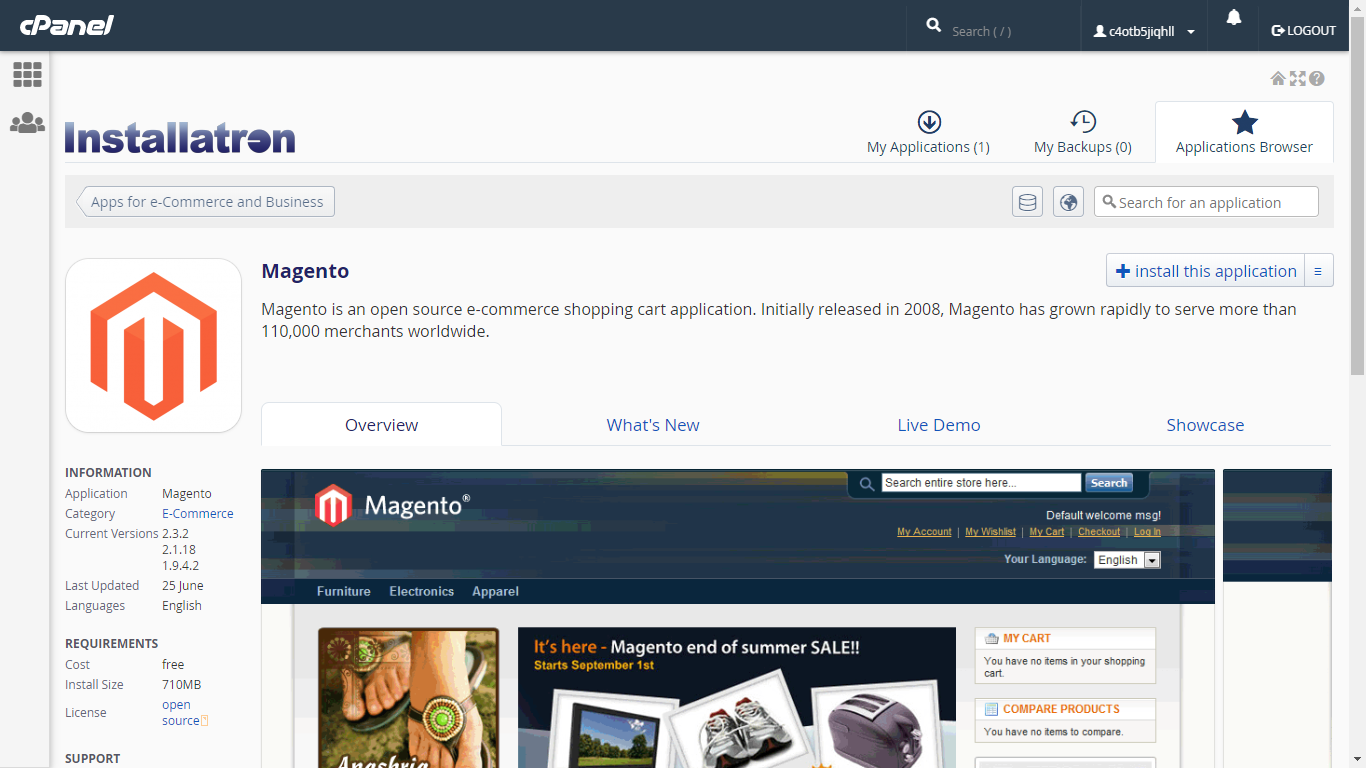
Task: Click the Search button in store preview
Action: coord(1109,483)
